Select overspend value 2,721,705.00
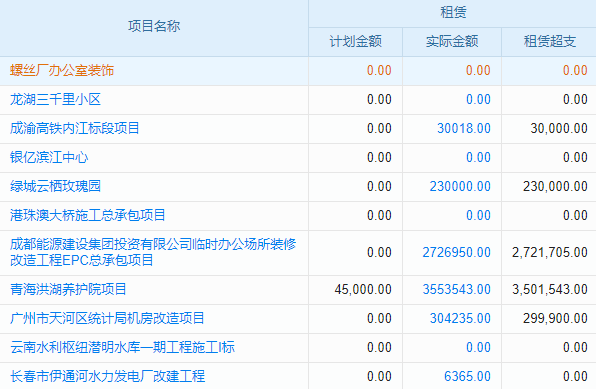This screenshot has height=389, width=596. (550, 252)
